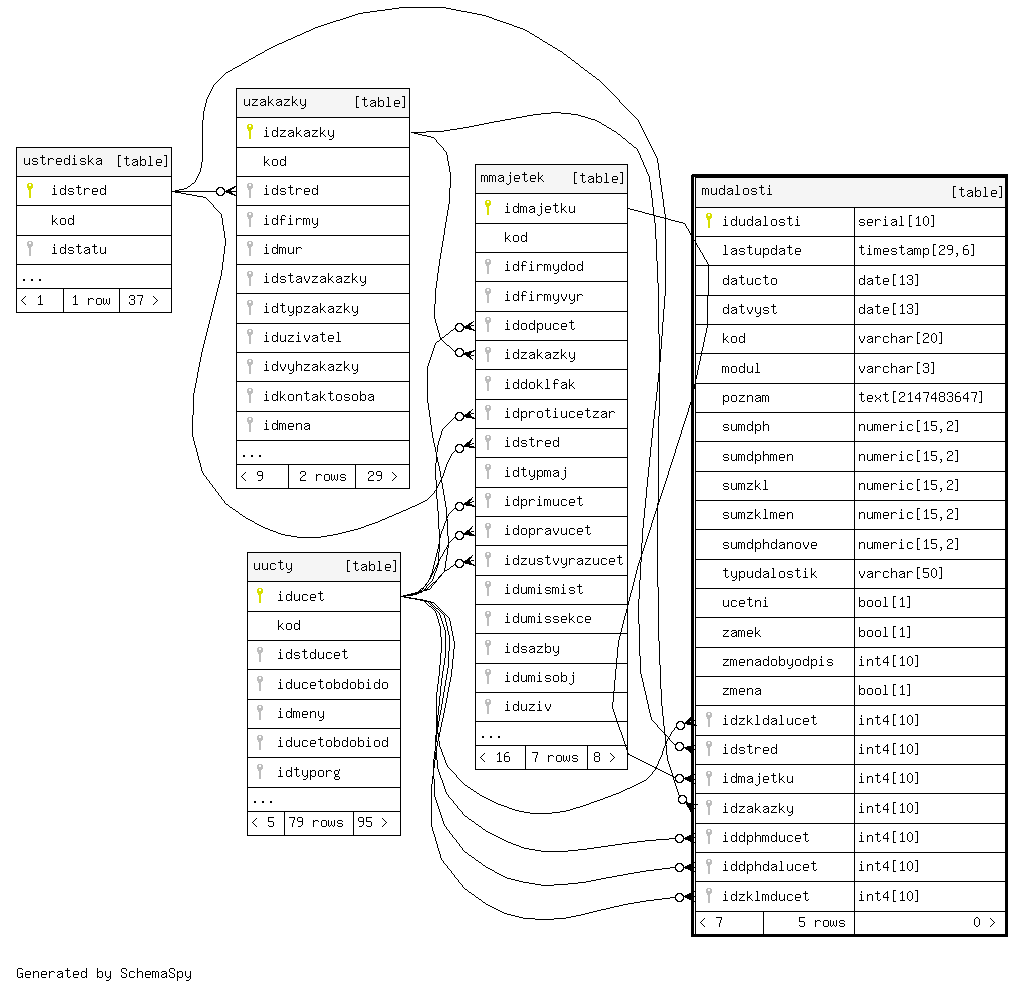Click the primary key icon beside iducet in uucty

260,596
